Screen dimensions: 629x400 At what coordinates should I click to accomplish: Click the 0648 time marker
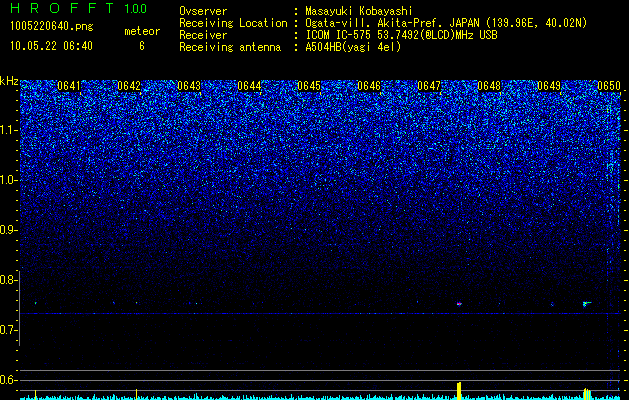(489, 86)
